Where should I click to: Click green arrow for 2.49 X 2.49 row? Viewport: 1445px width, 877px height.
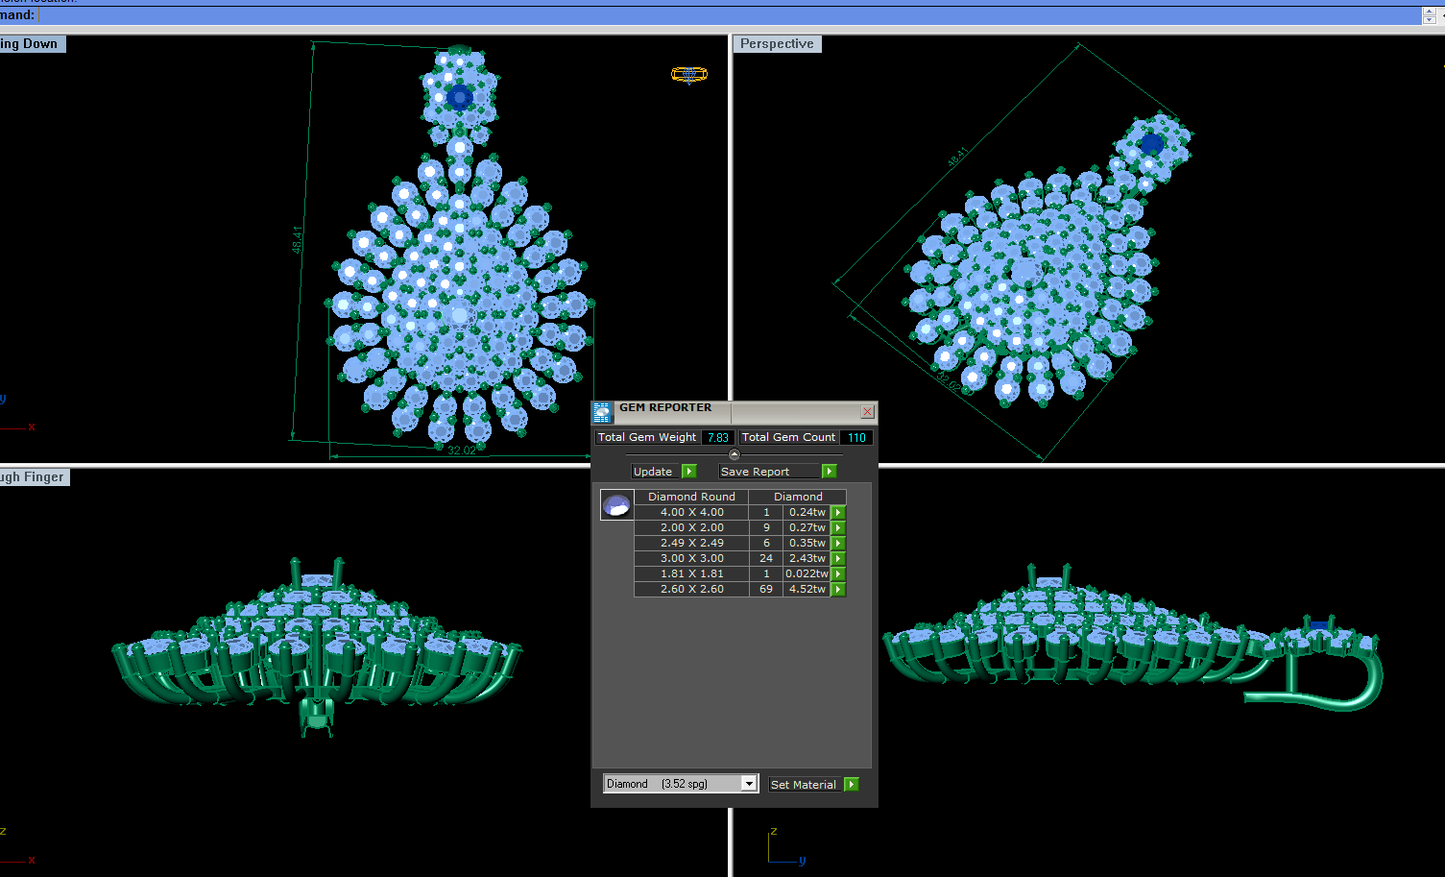tap(838, 543)
